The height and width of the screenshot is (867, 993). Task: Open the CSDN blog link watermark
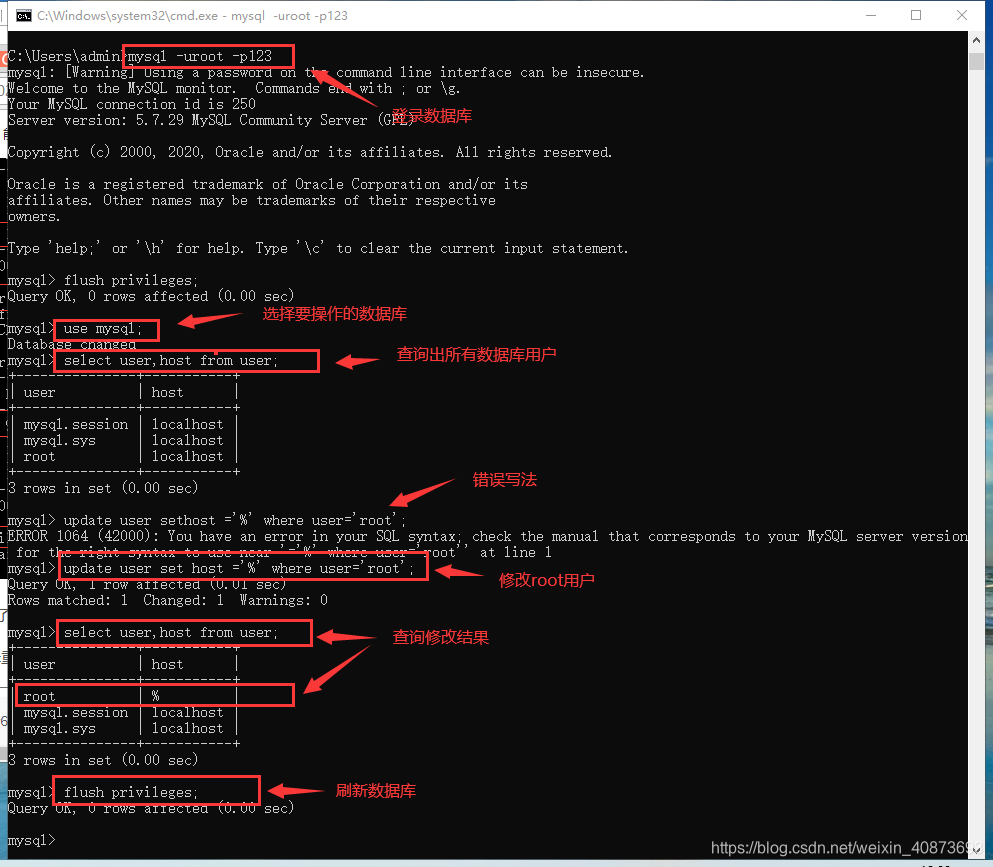843,847
